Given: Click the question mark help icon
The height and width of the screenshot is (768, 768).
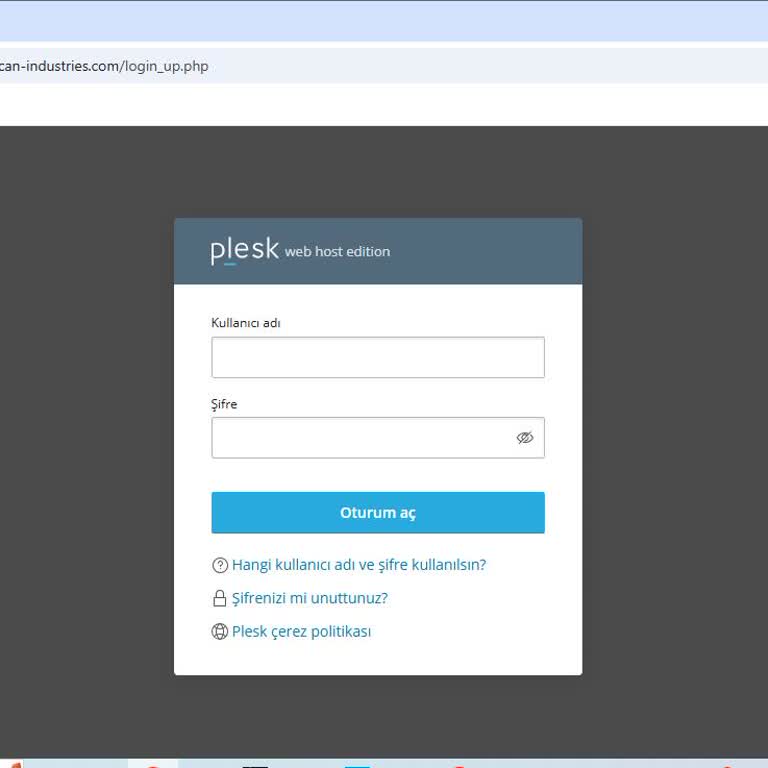Looking at the screenshot, I should 220,565.
